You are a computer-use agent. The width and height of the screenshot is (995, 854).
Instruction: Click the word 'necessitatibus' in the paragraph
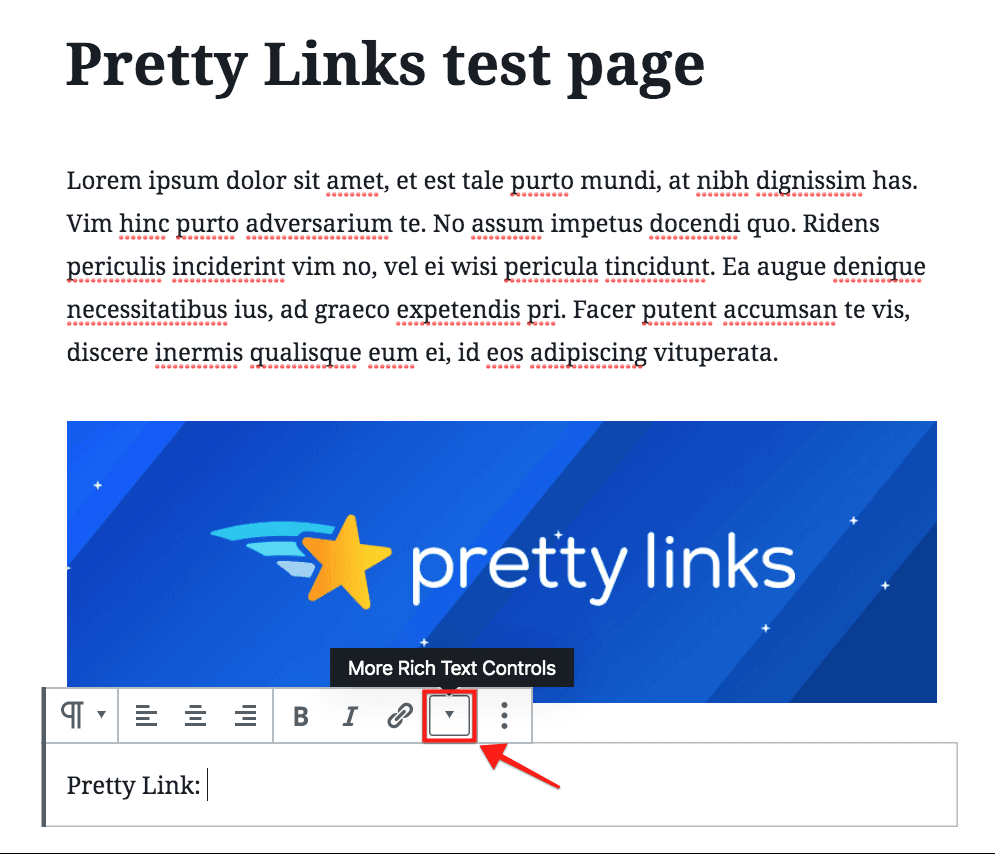tap(147, 310)
